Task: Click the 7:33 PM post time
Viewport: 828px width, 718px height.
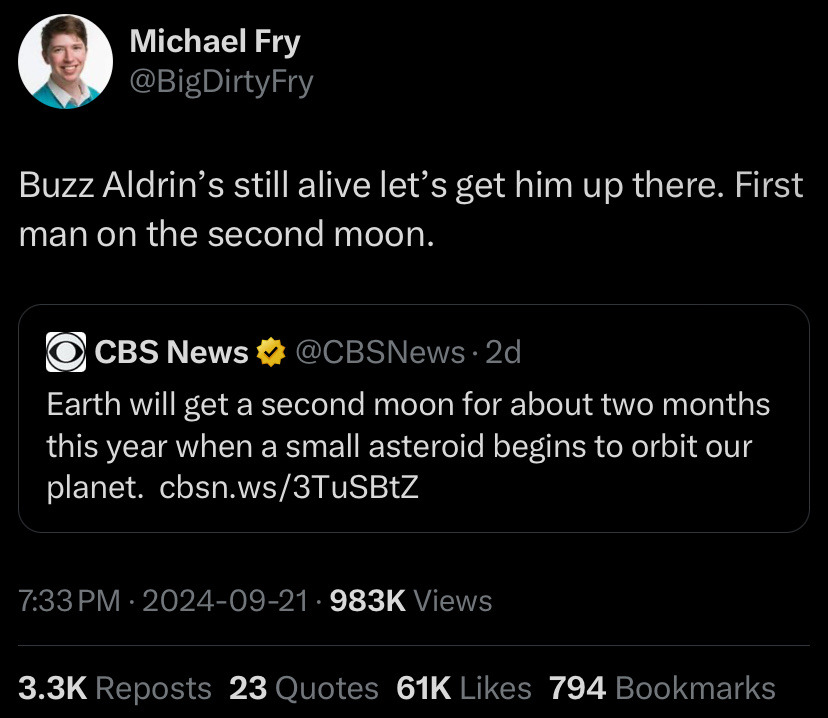Action: pyautogui.click(x=68, y=601)
